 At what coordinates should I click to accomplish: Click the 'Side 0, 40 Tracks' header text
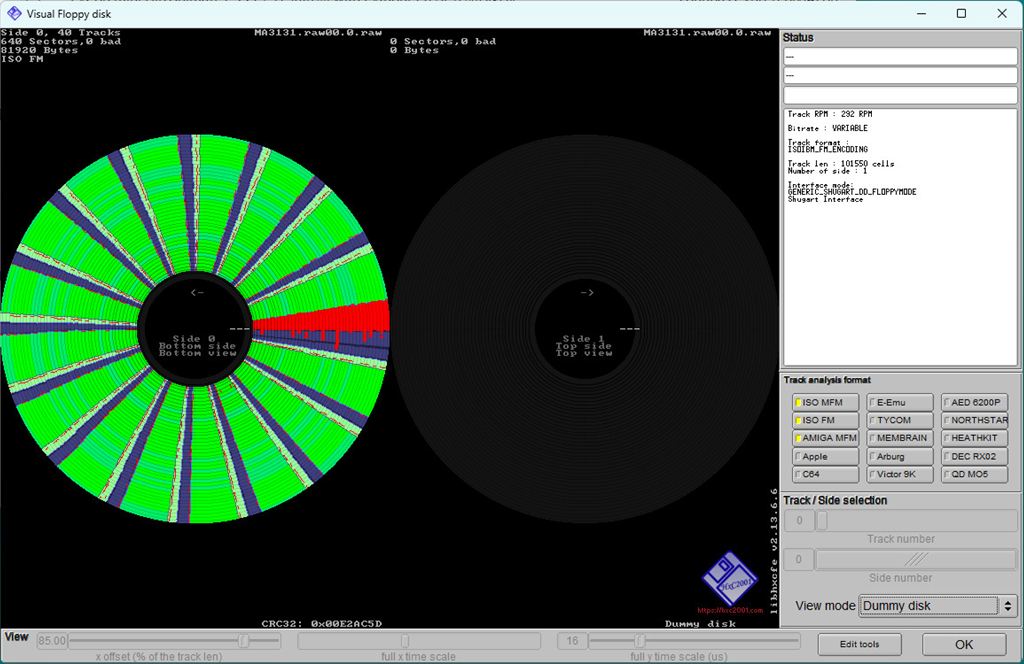(x=61, y=33)
